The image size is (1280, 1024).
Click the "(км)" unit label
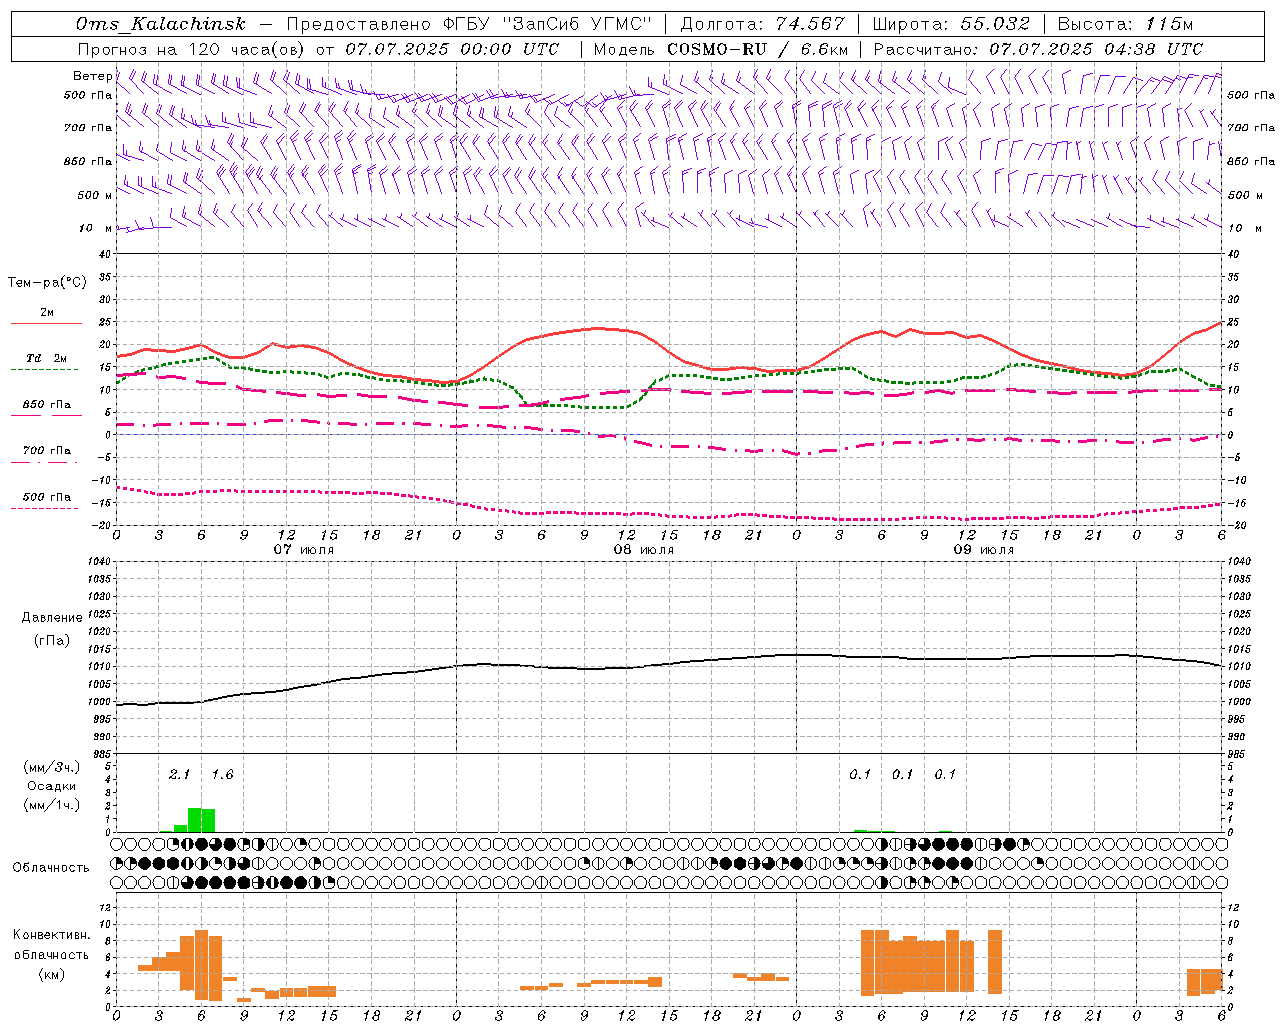tap(52, 974)
